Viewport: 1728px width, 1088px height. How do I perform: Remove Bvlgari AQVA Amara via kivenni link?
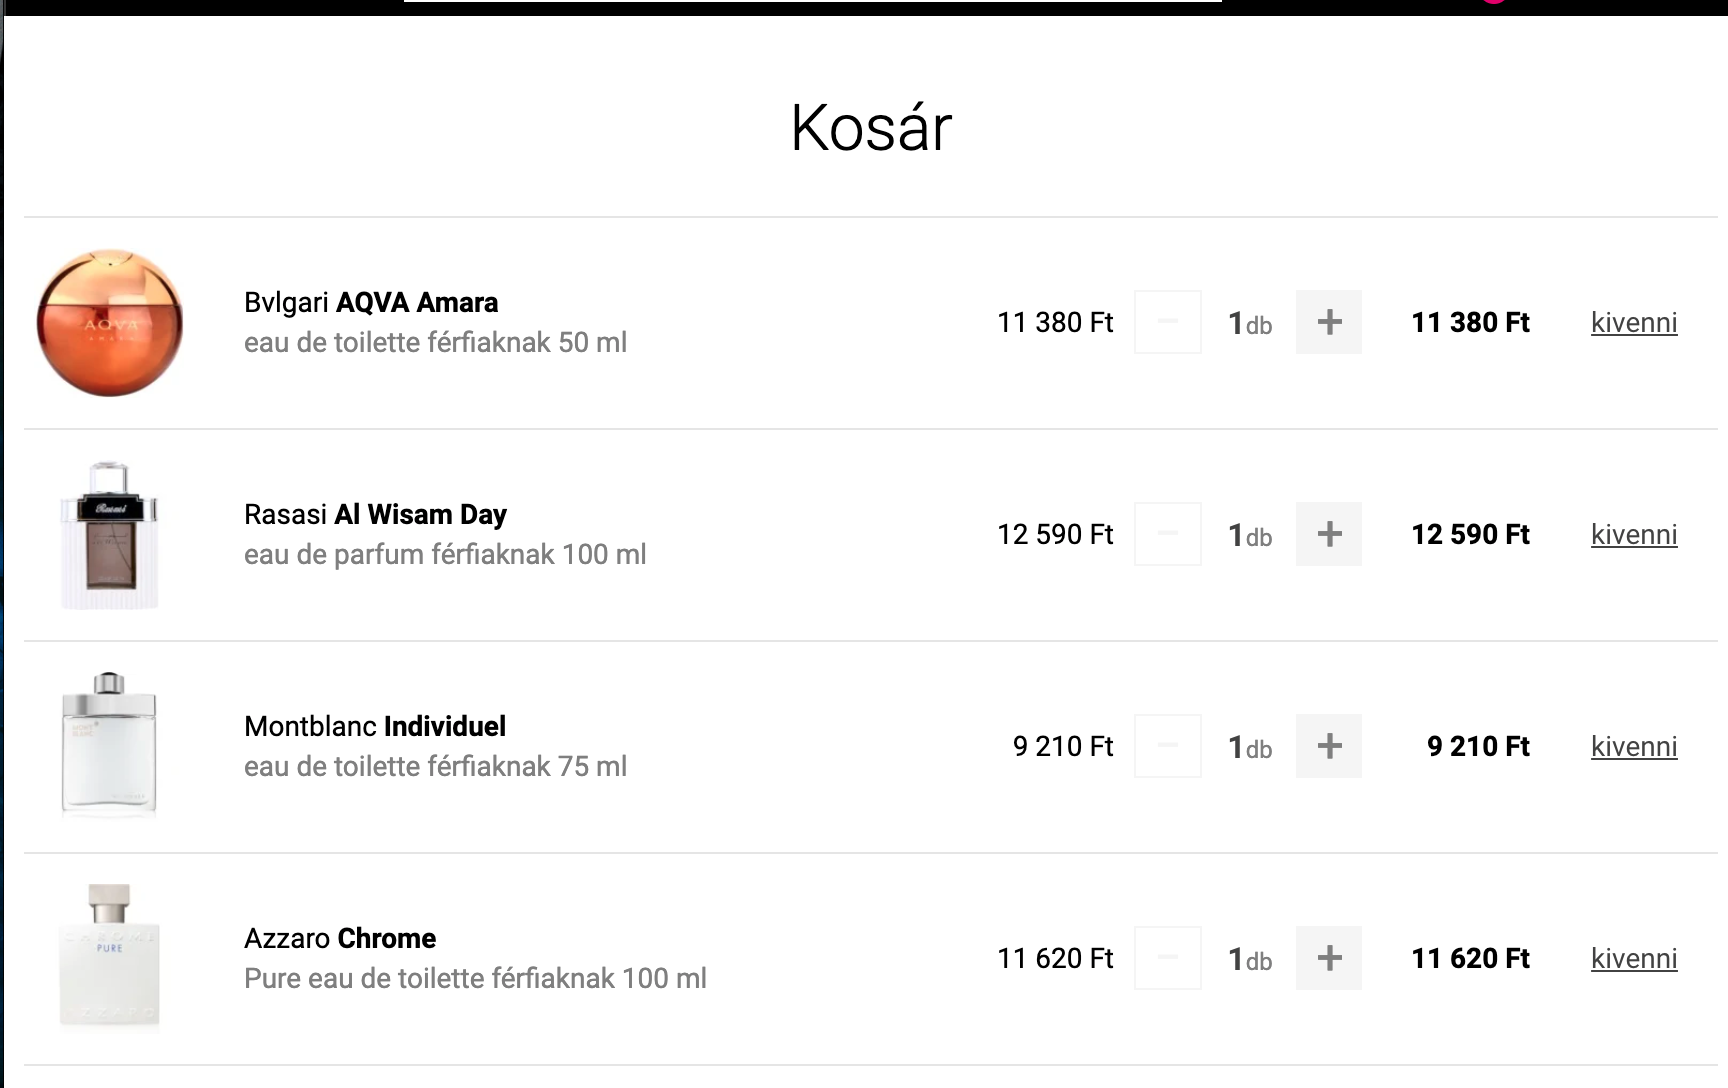[x=1634, y=323]
